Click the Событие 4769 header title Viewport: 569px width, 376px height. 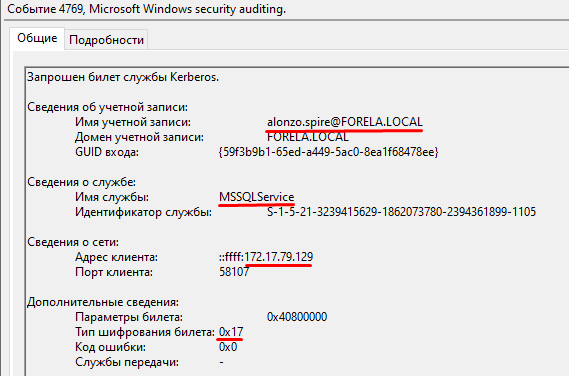click(x=146, y=9)
